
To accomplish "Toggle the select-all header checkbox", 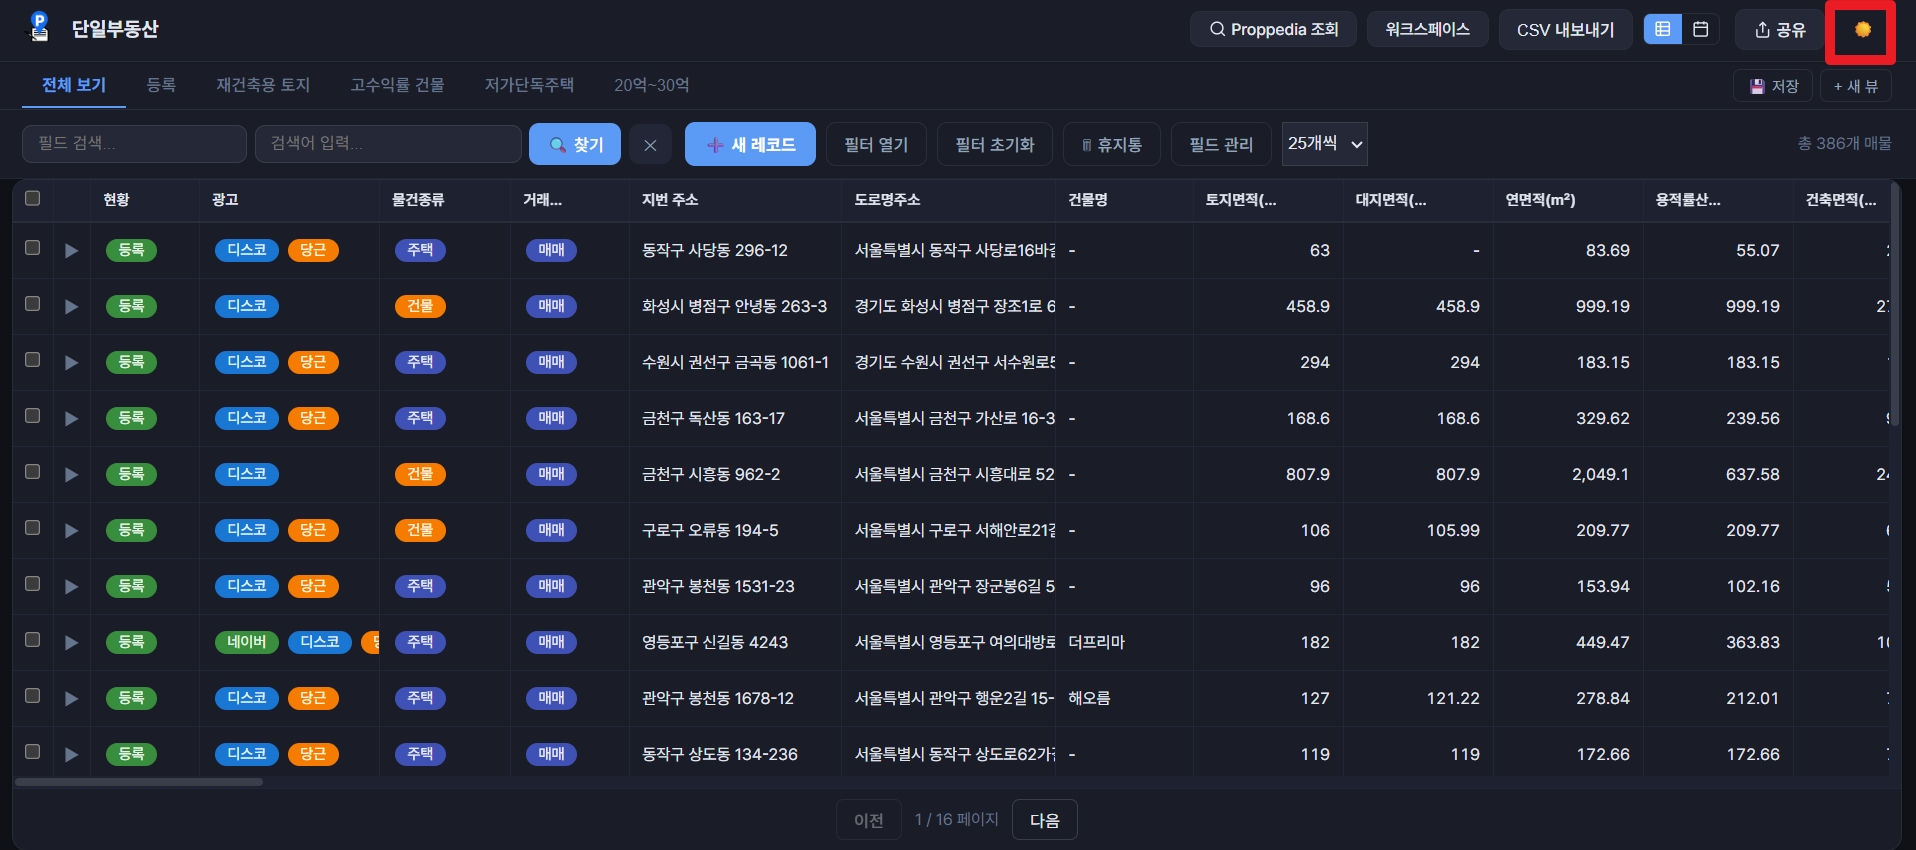I will tap(32, 198).
